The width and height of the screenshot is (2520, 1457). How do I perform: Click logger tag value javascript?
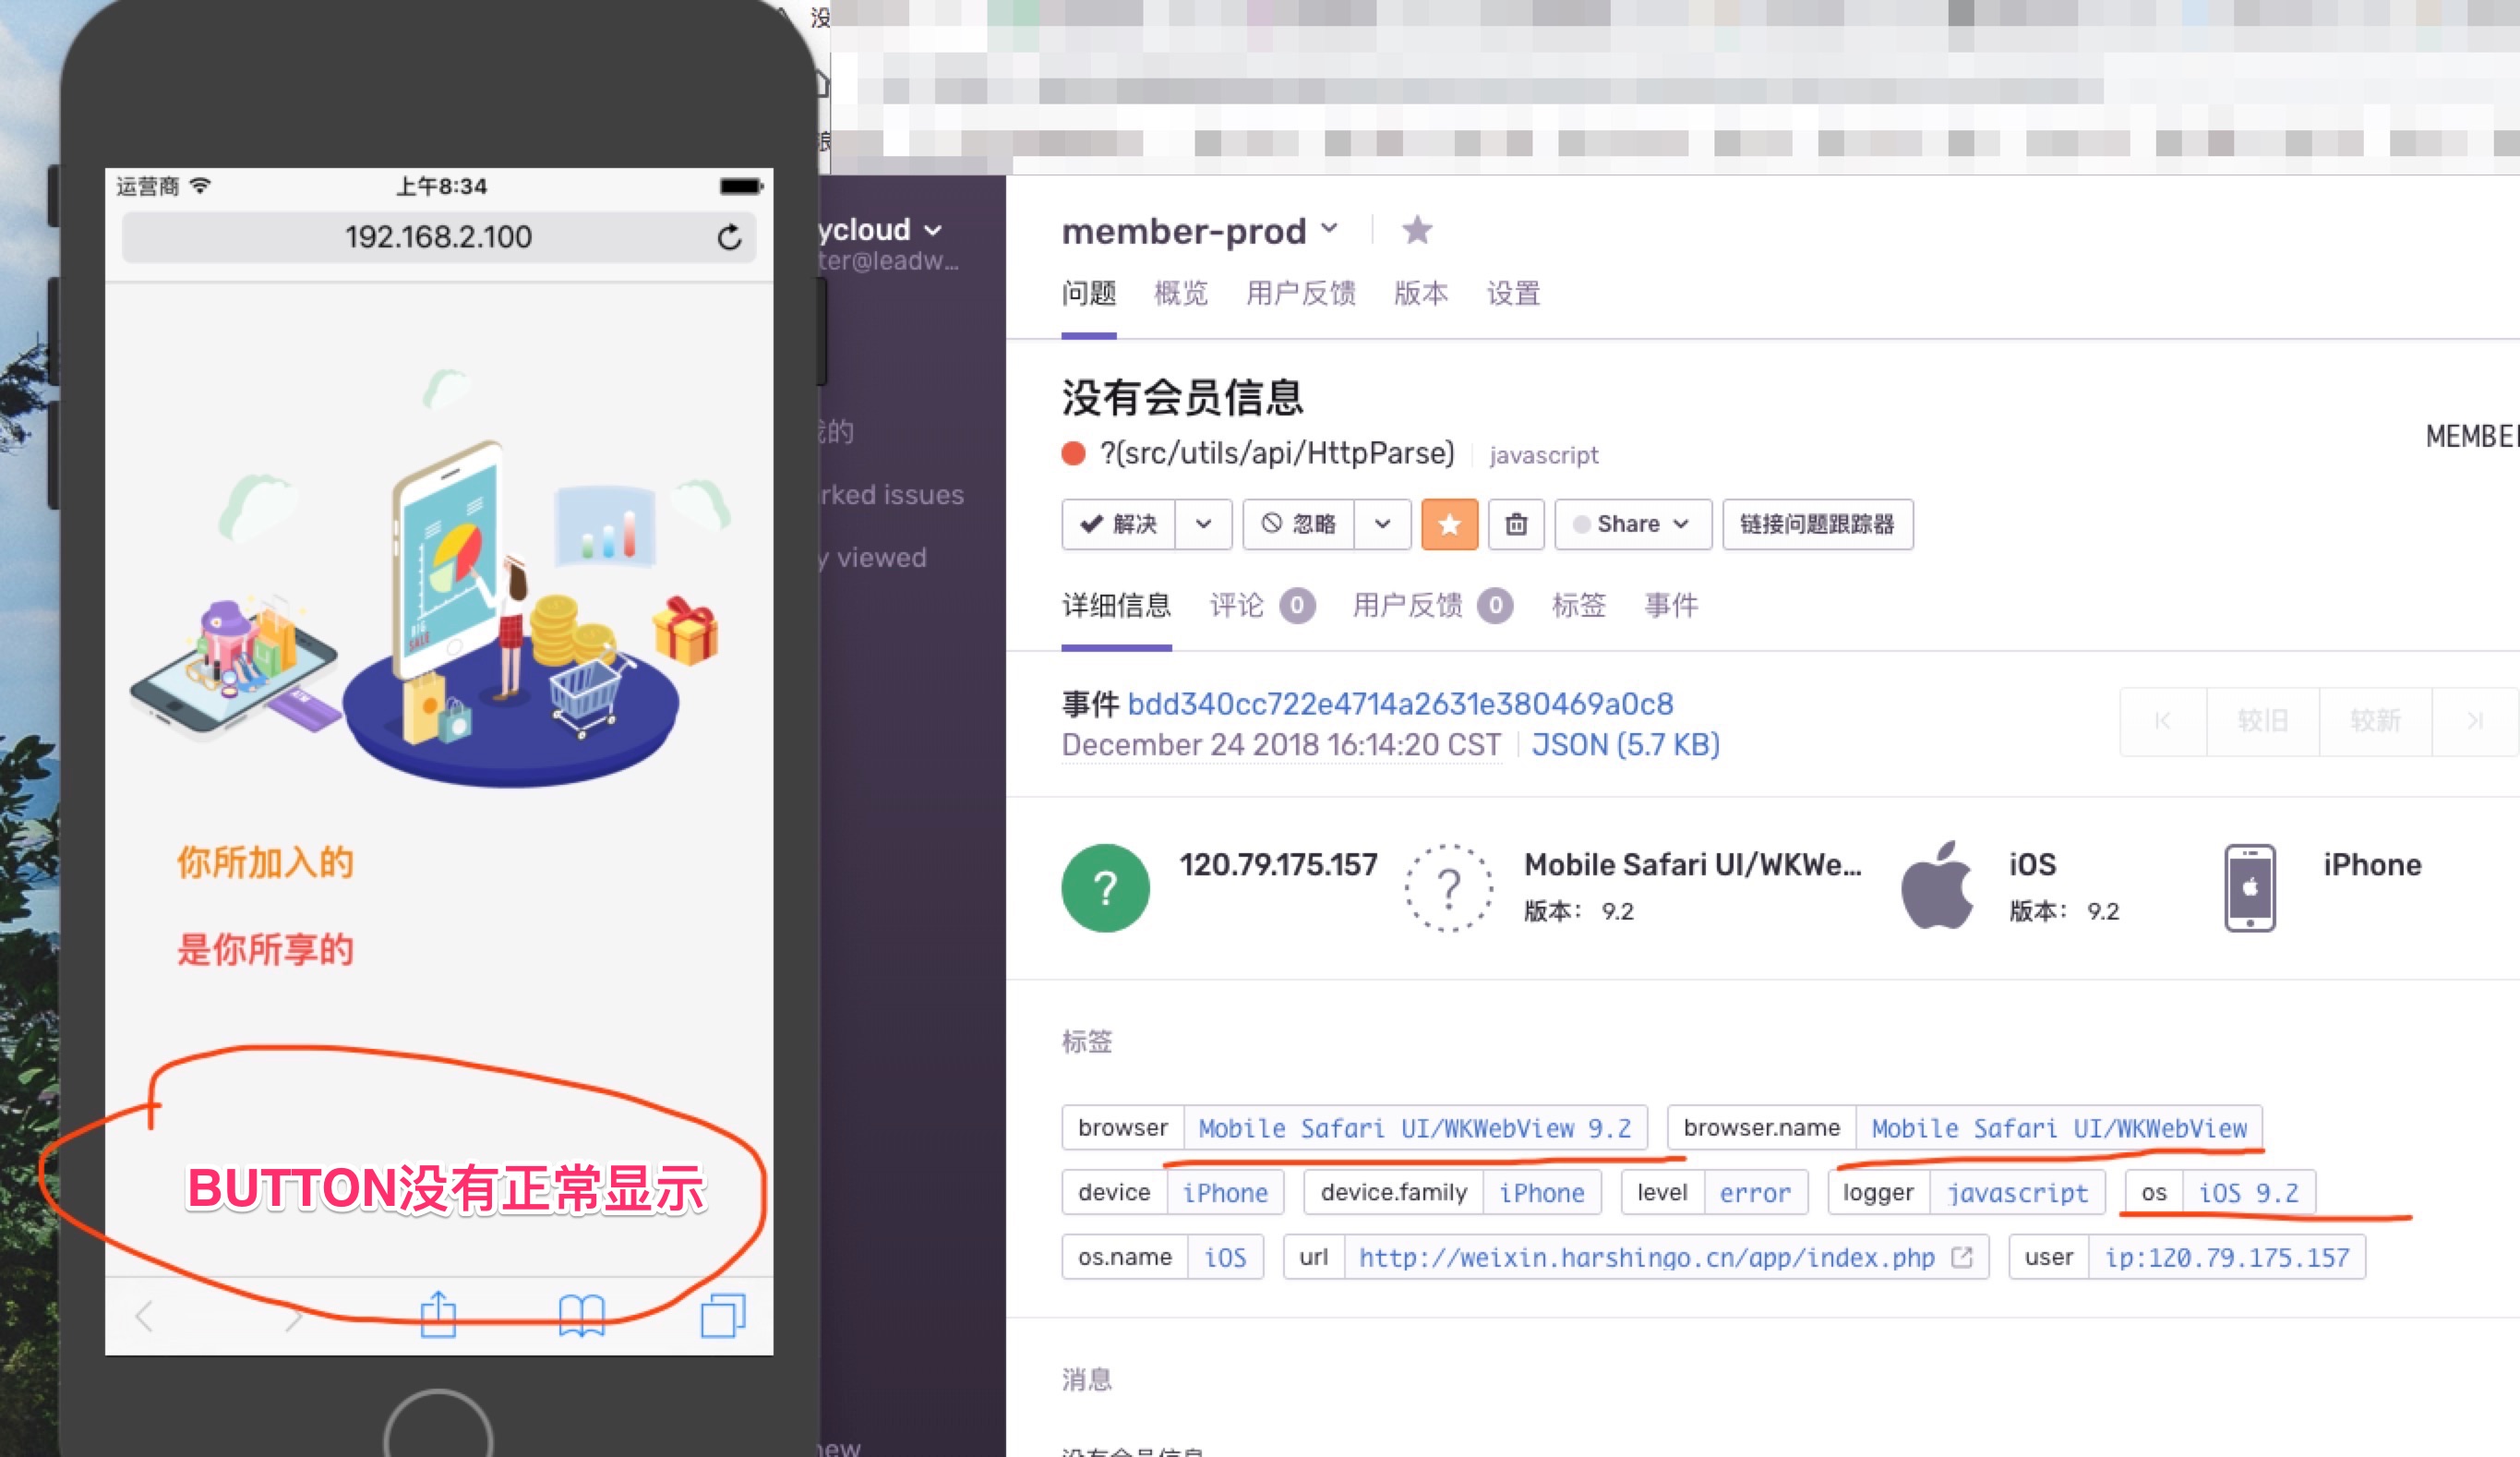[x=2017, y=1192]
